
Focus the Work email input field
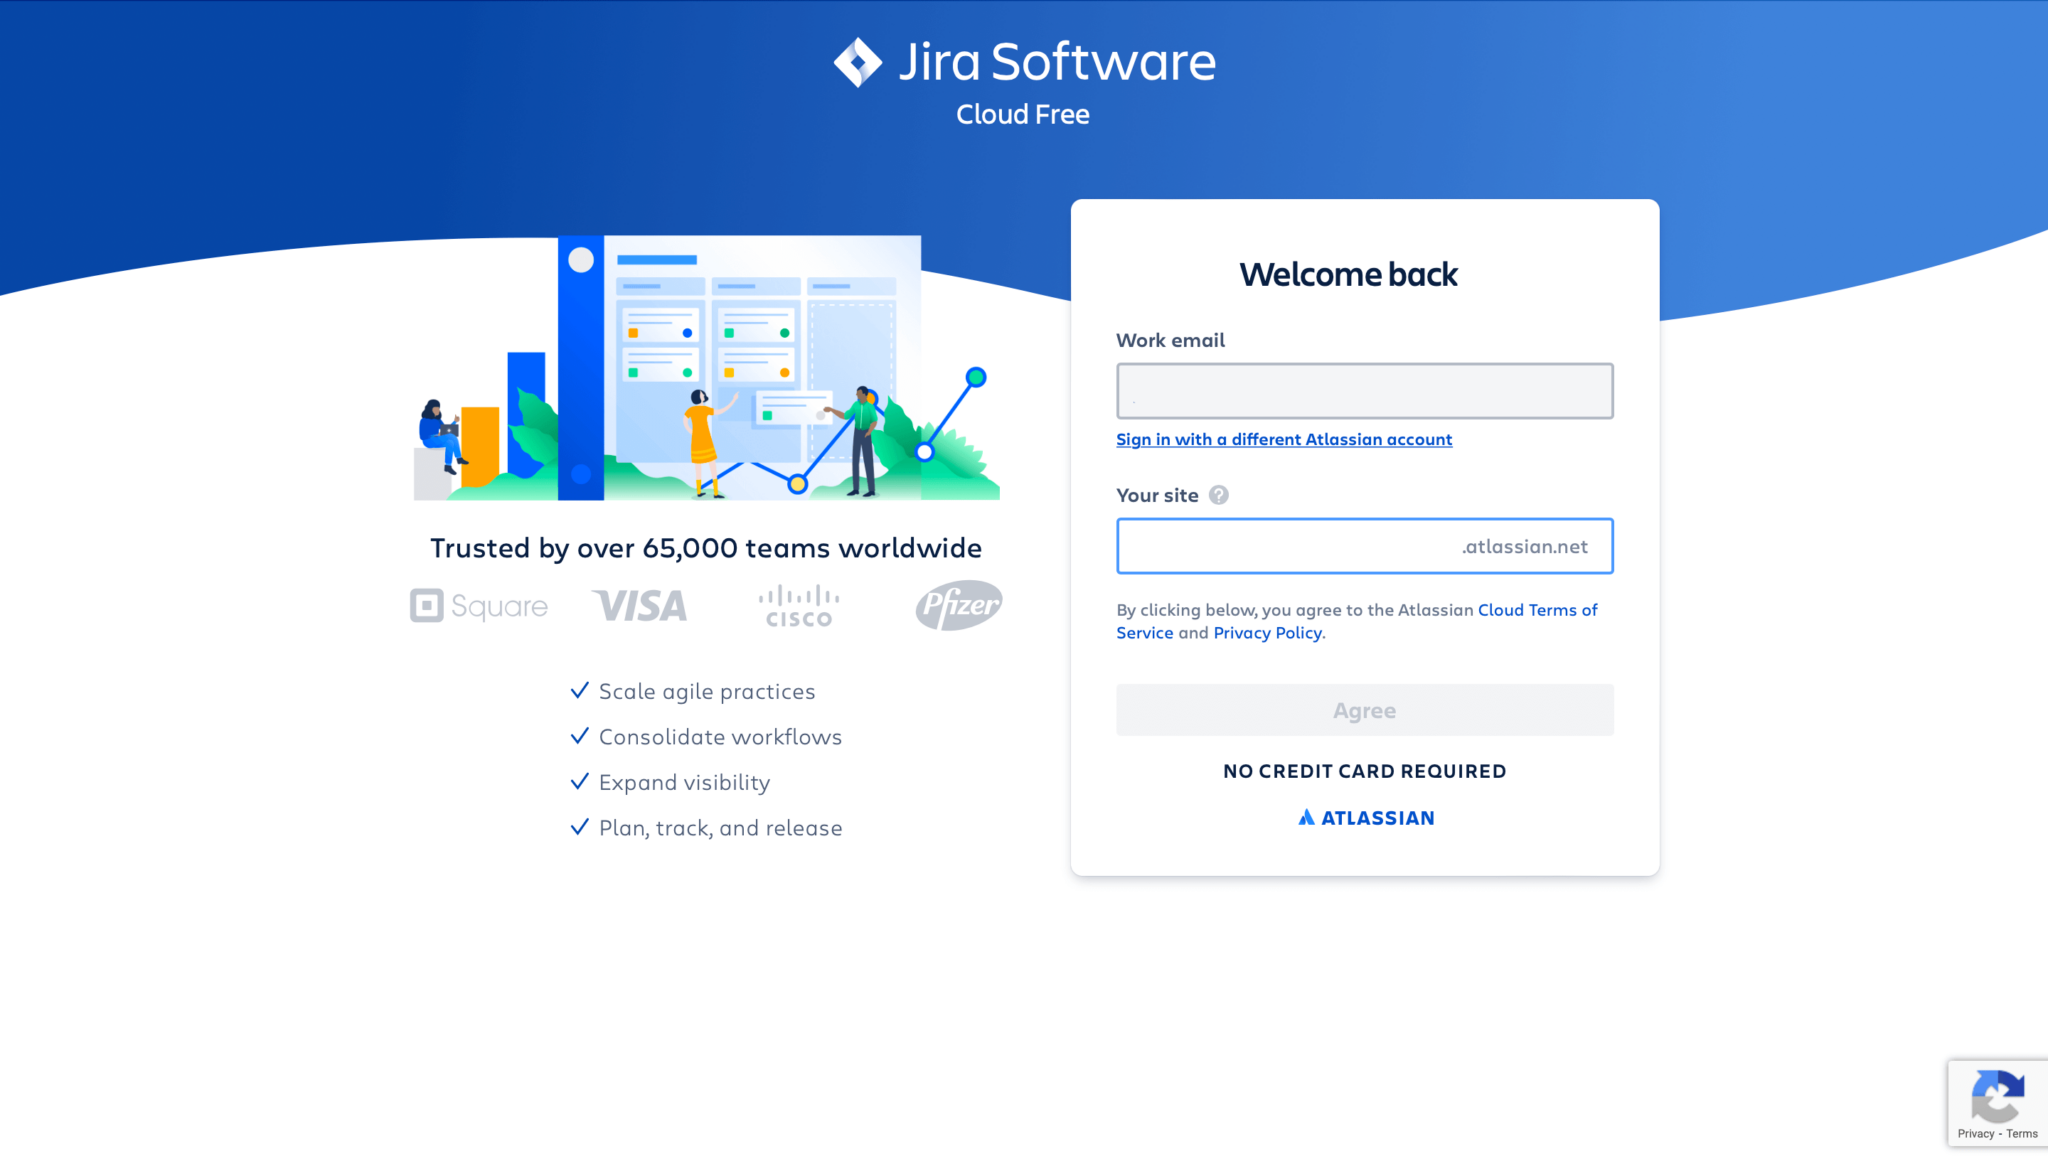coord(1365,391)
